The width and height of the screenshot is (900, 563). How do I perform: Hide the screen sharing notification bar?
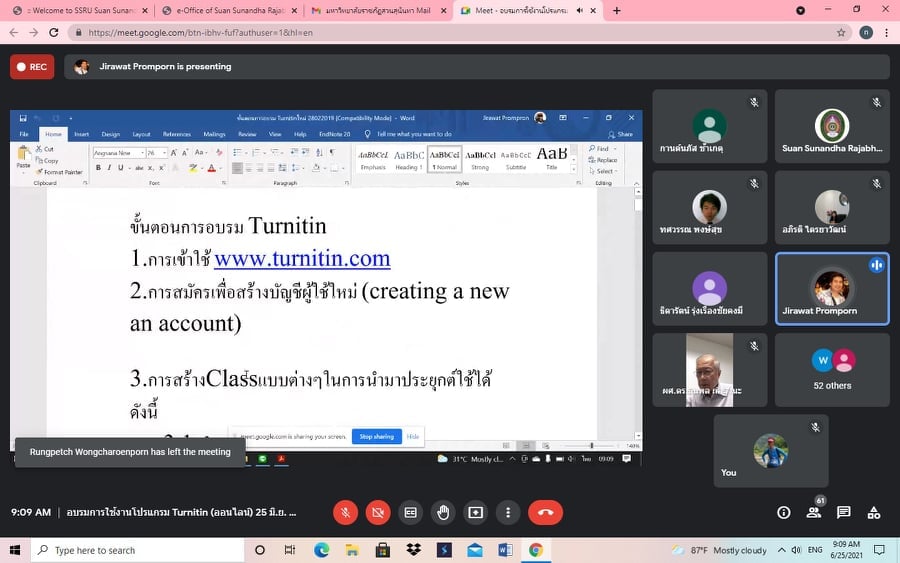coord(412,437)
